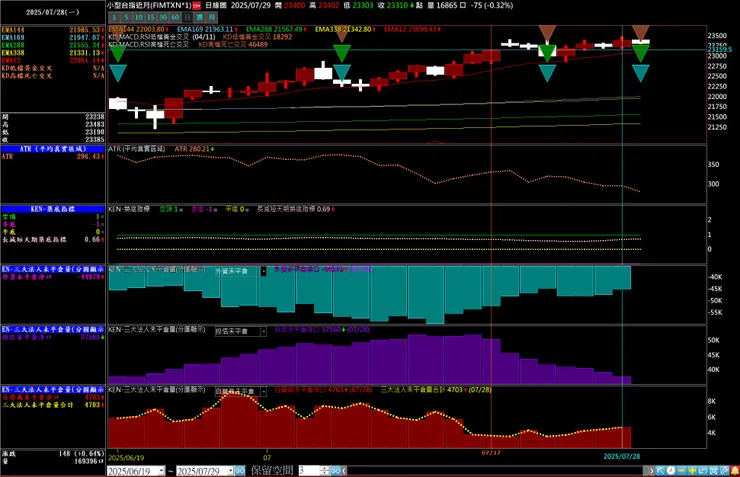Select the 60-minute timeframe button
Screen dimensions: 740x477
coord(175,17)
